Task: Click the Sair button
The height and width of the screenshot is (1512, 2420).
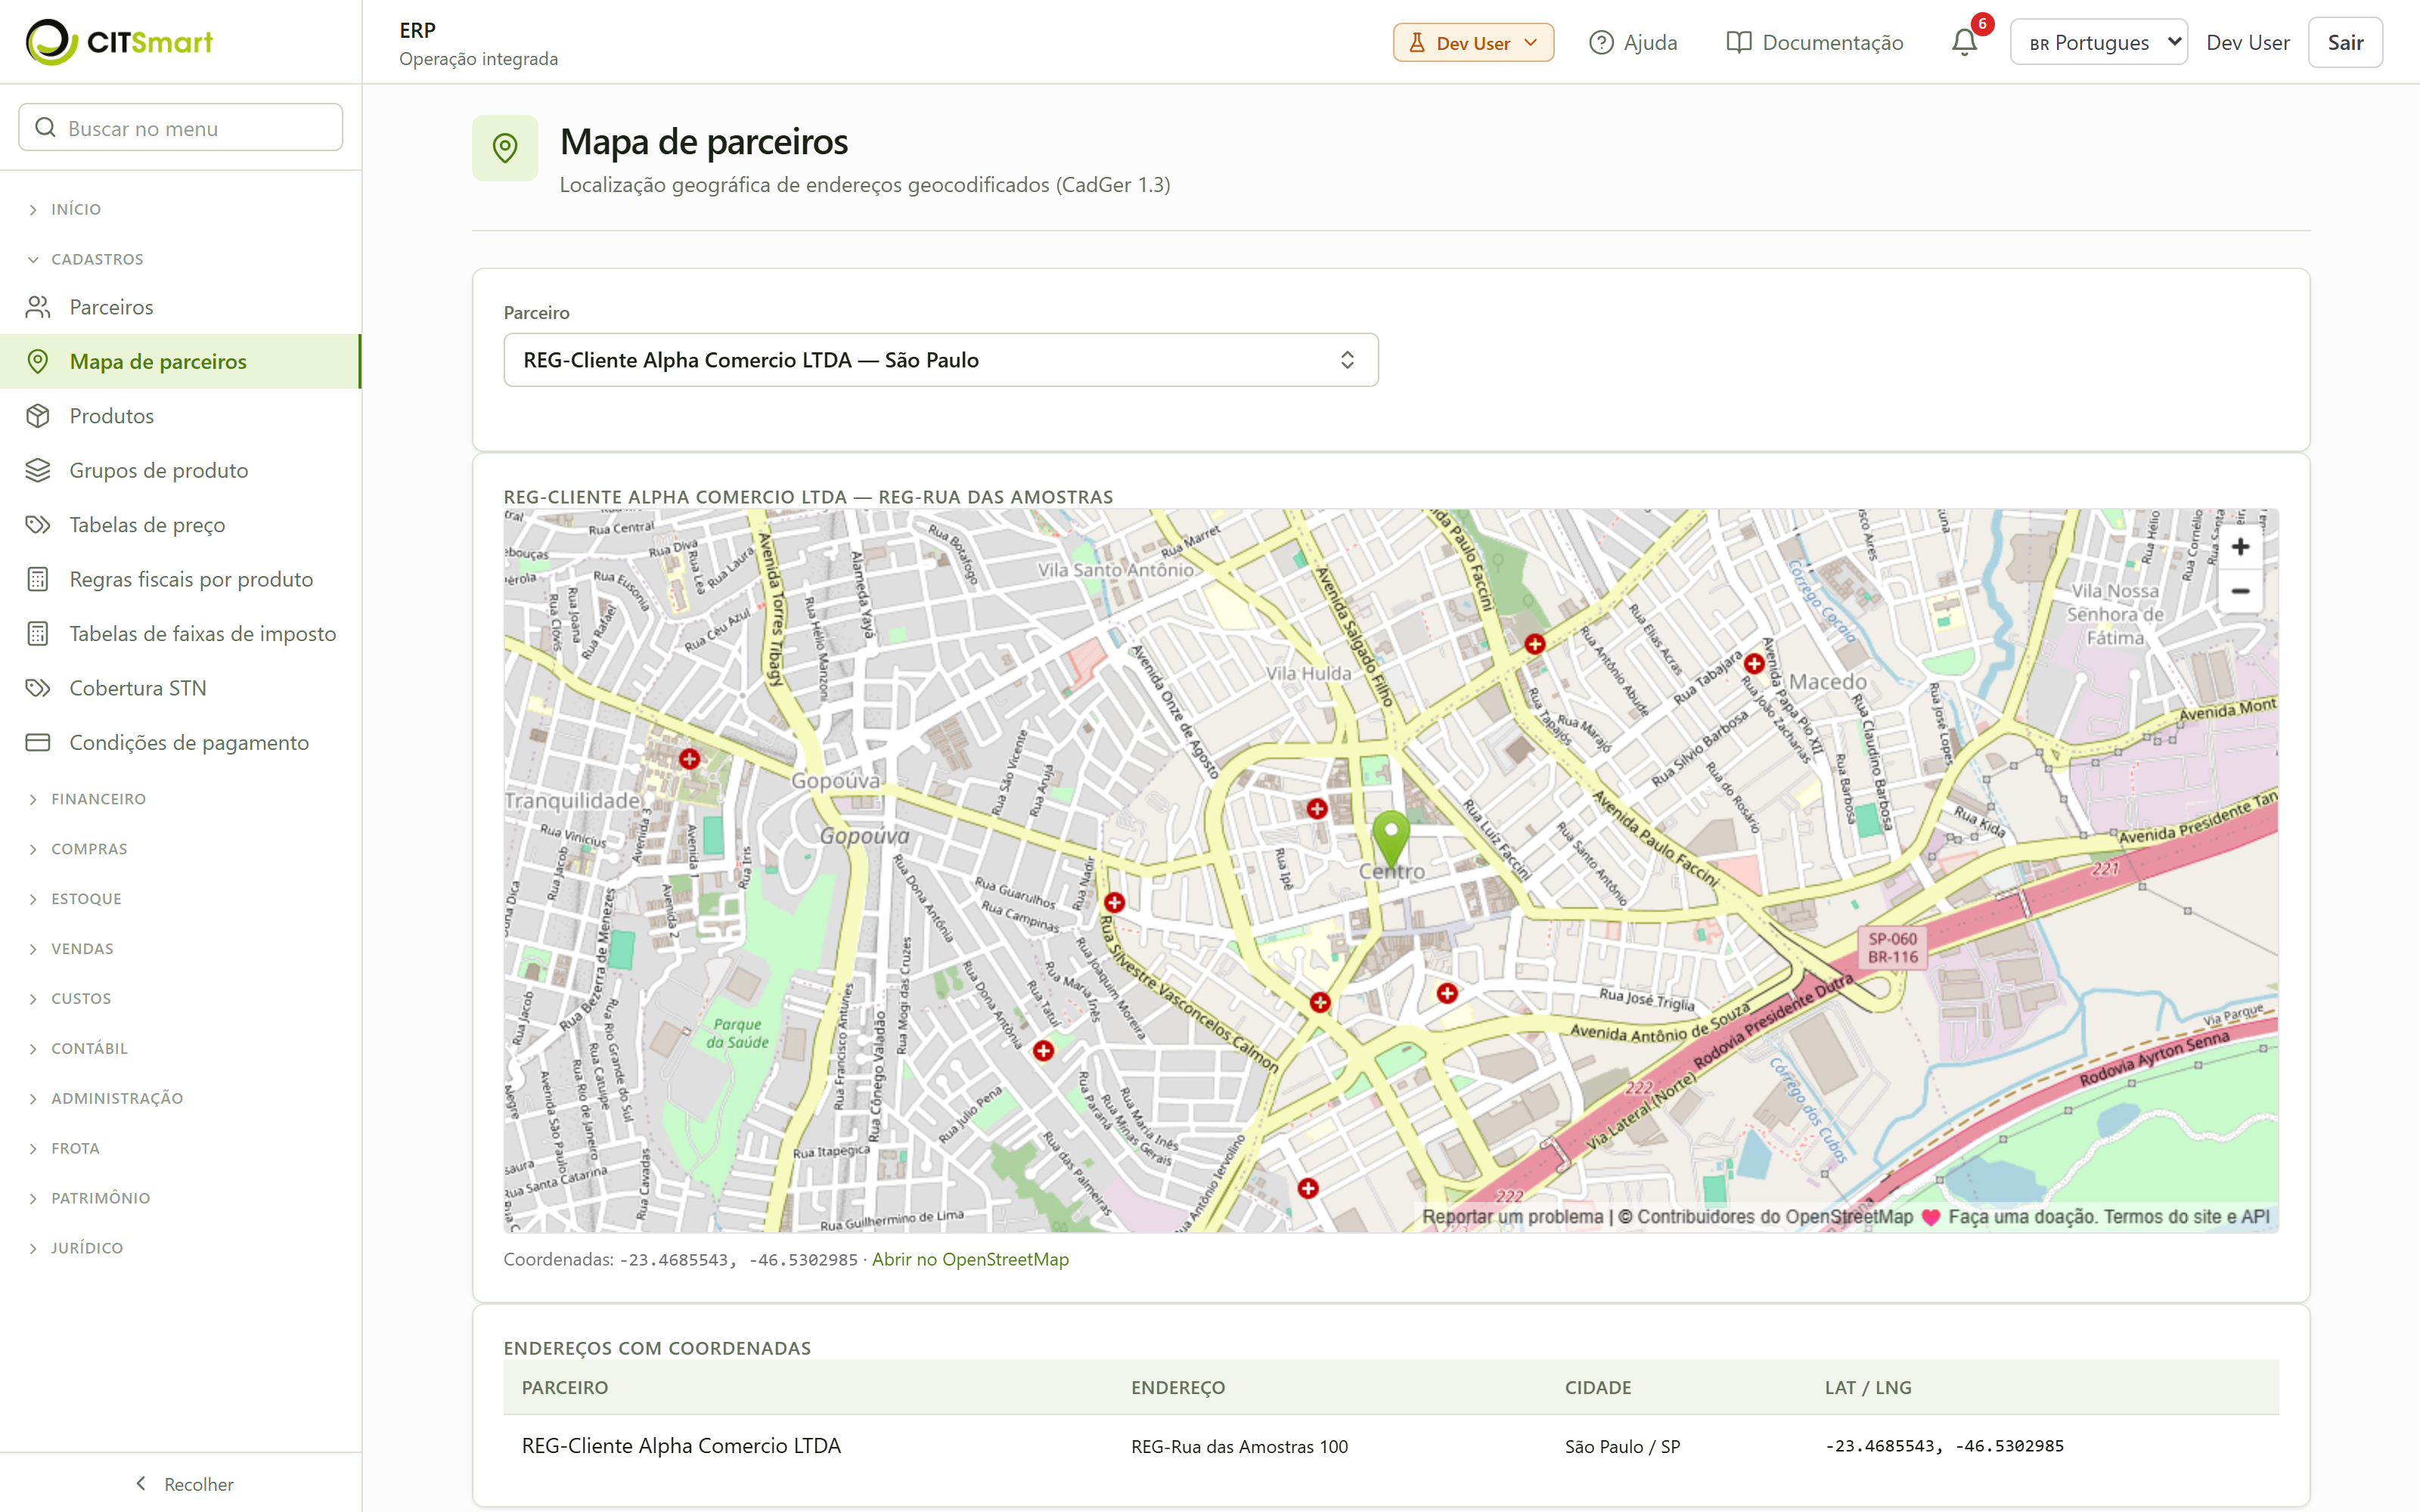Action: coord(2345,42)
